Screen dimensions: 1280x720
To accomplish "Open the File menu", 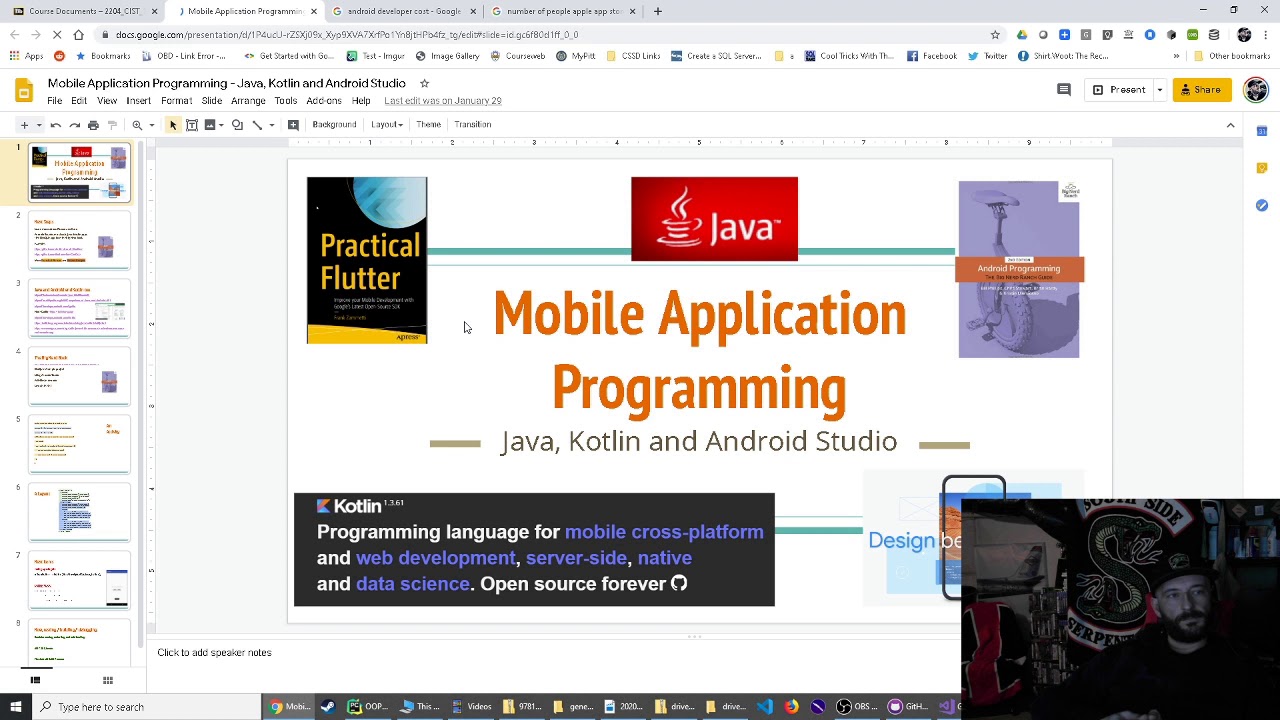I will point(55,101).
